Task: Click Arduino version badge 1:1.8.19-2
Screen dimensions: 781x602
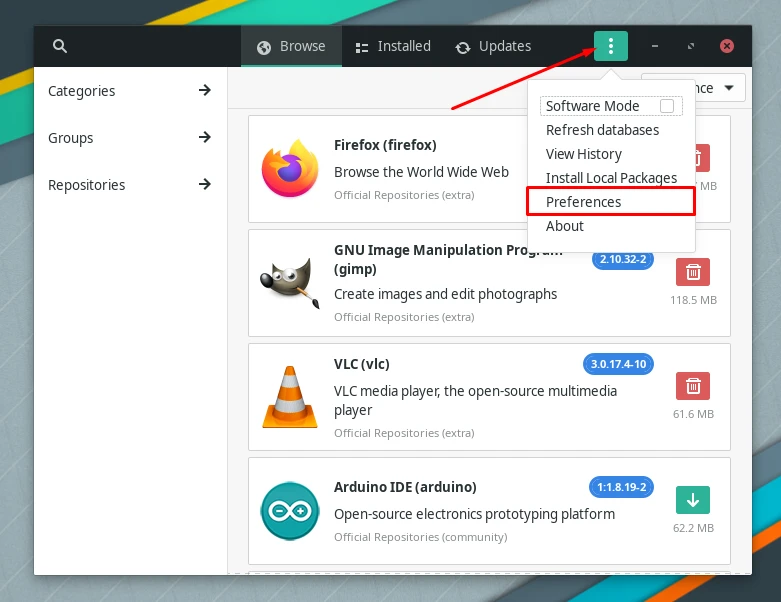Action: pyautogui.click(x=621, y=487)
